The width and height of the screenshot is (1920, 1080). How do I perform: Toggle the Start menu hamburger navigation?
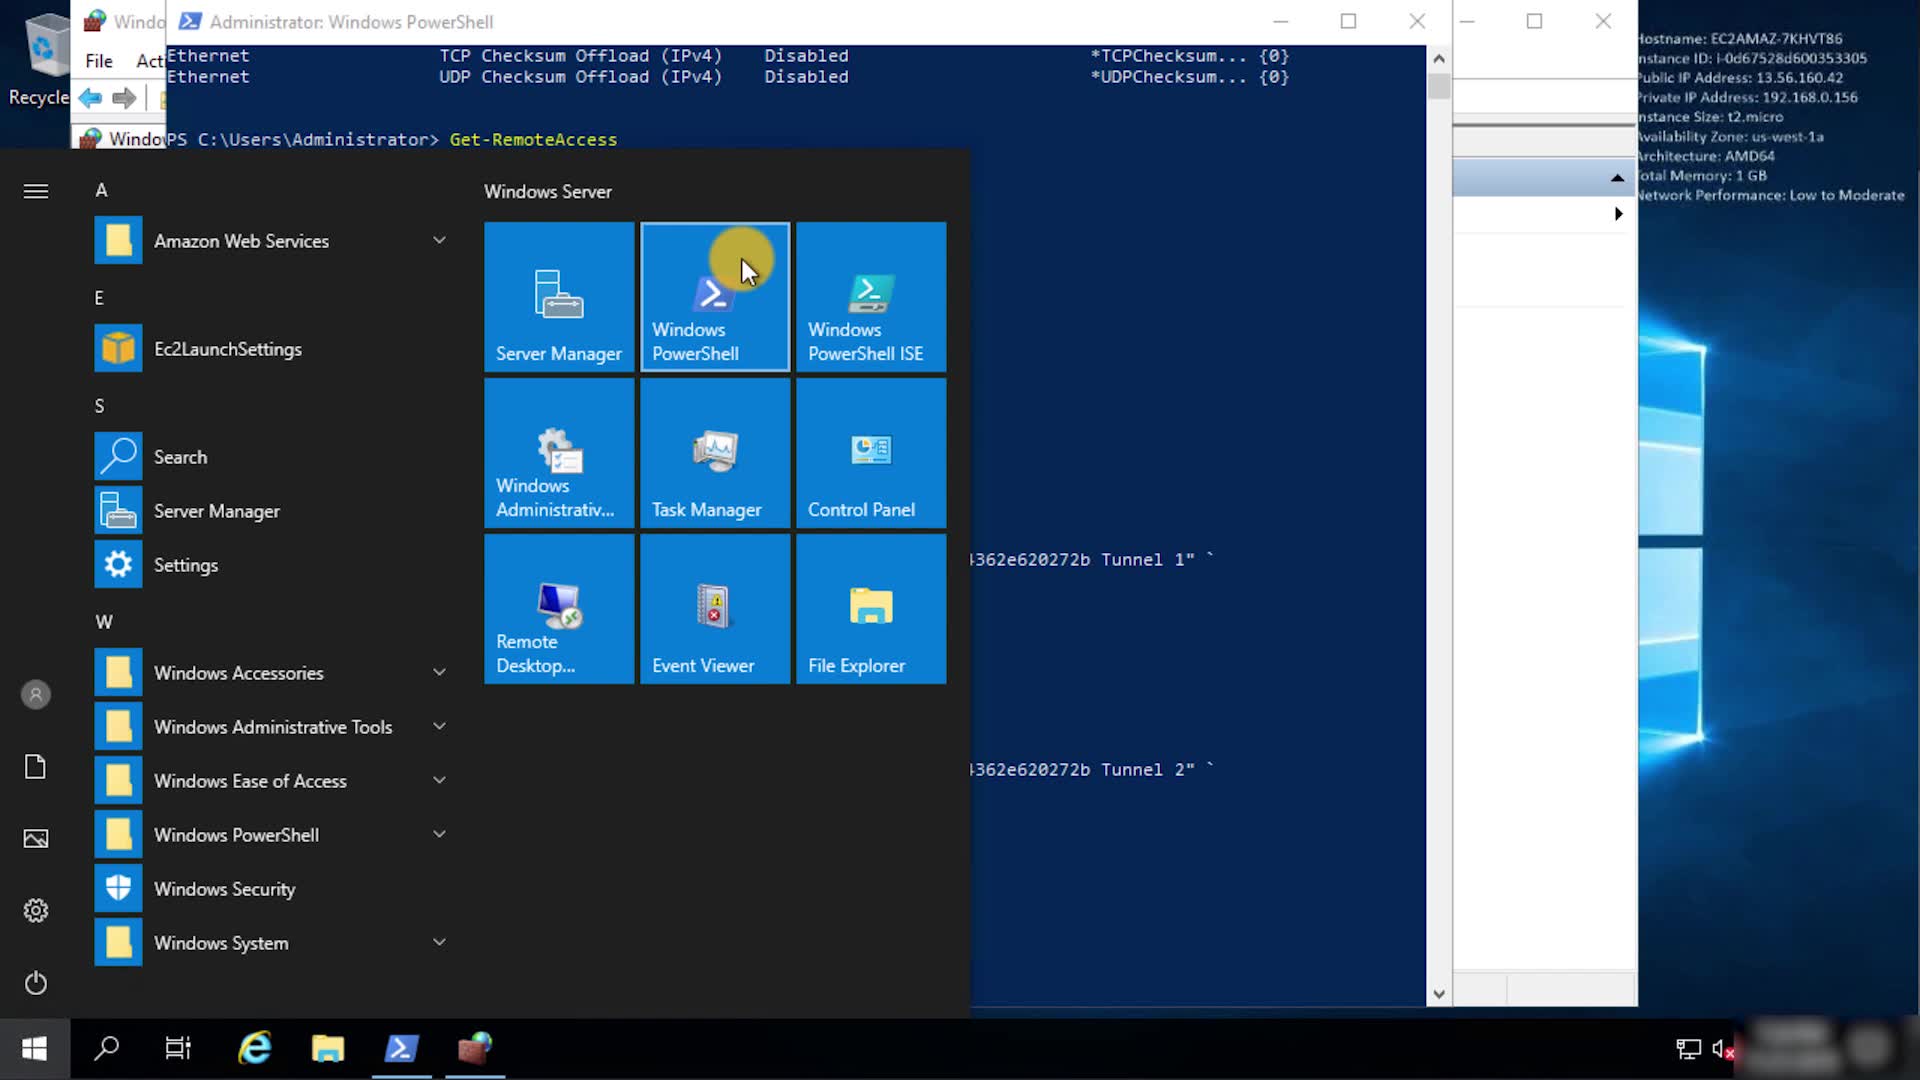(36, 191)
